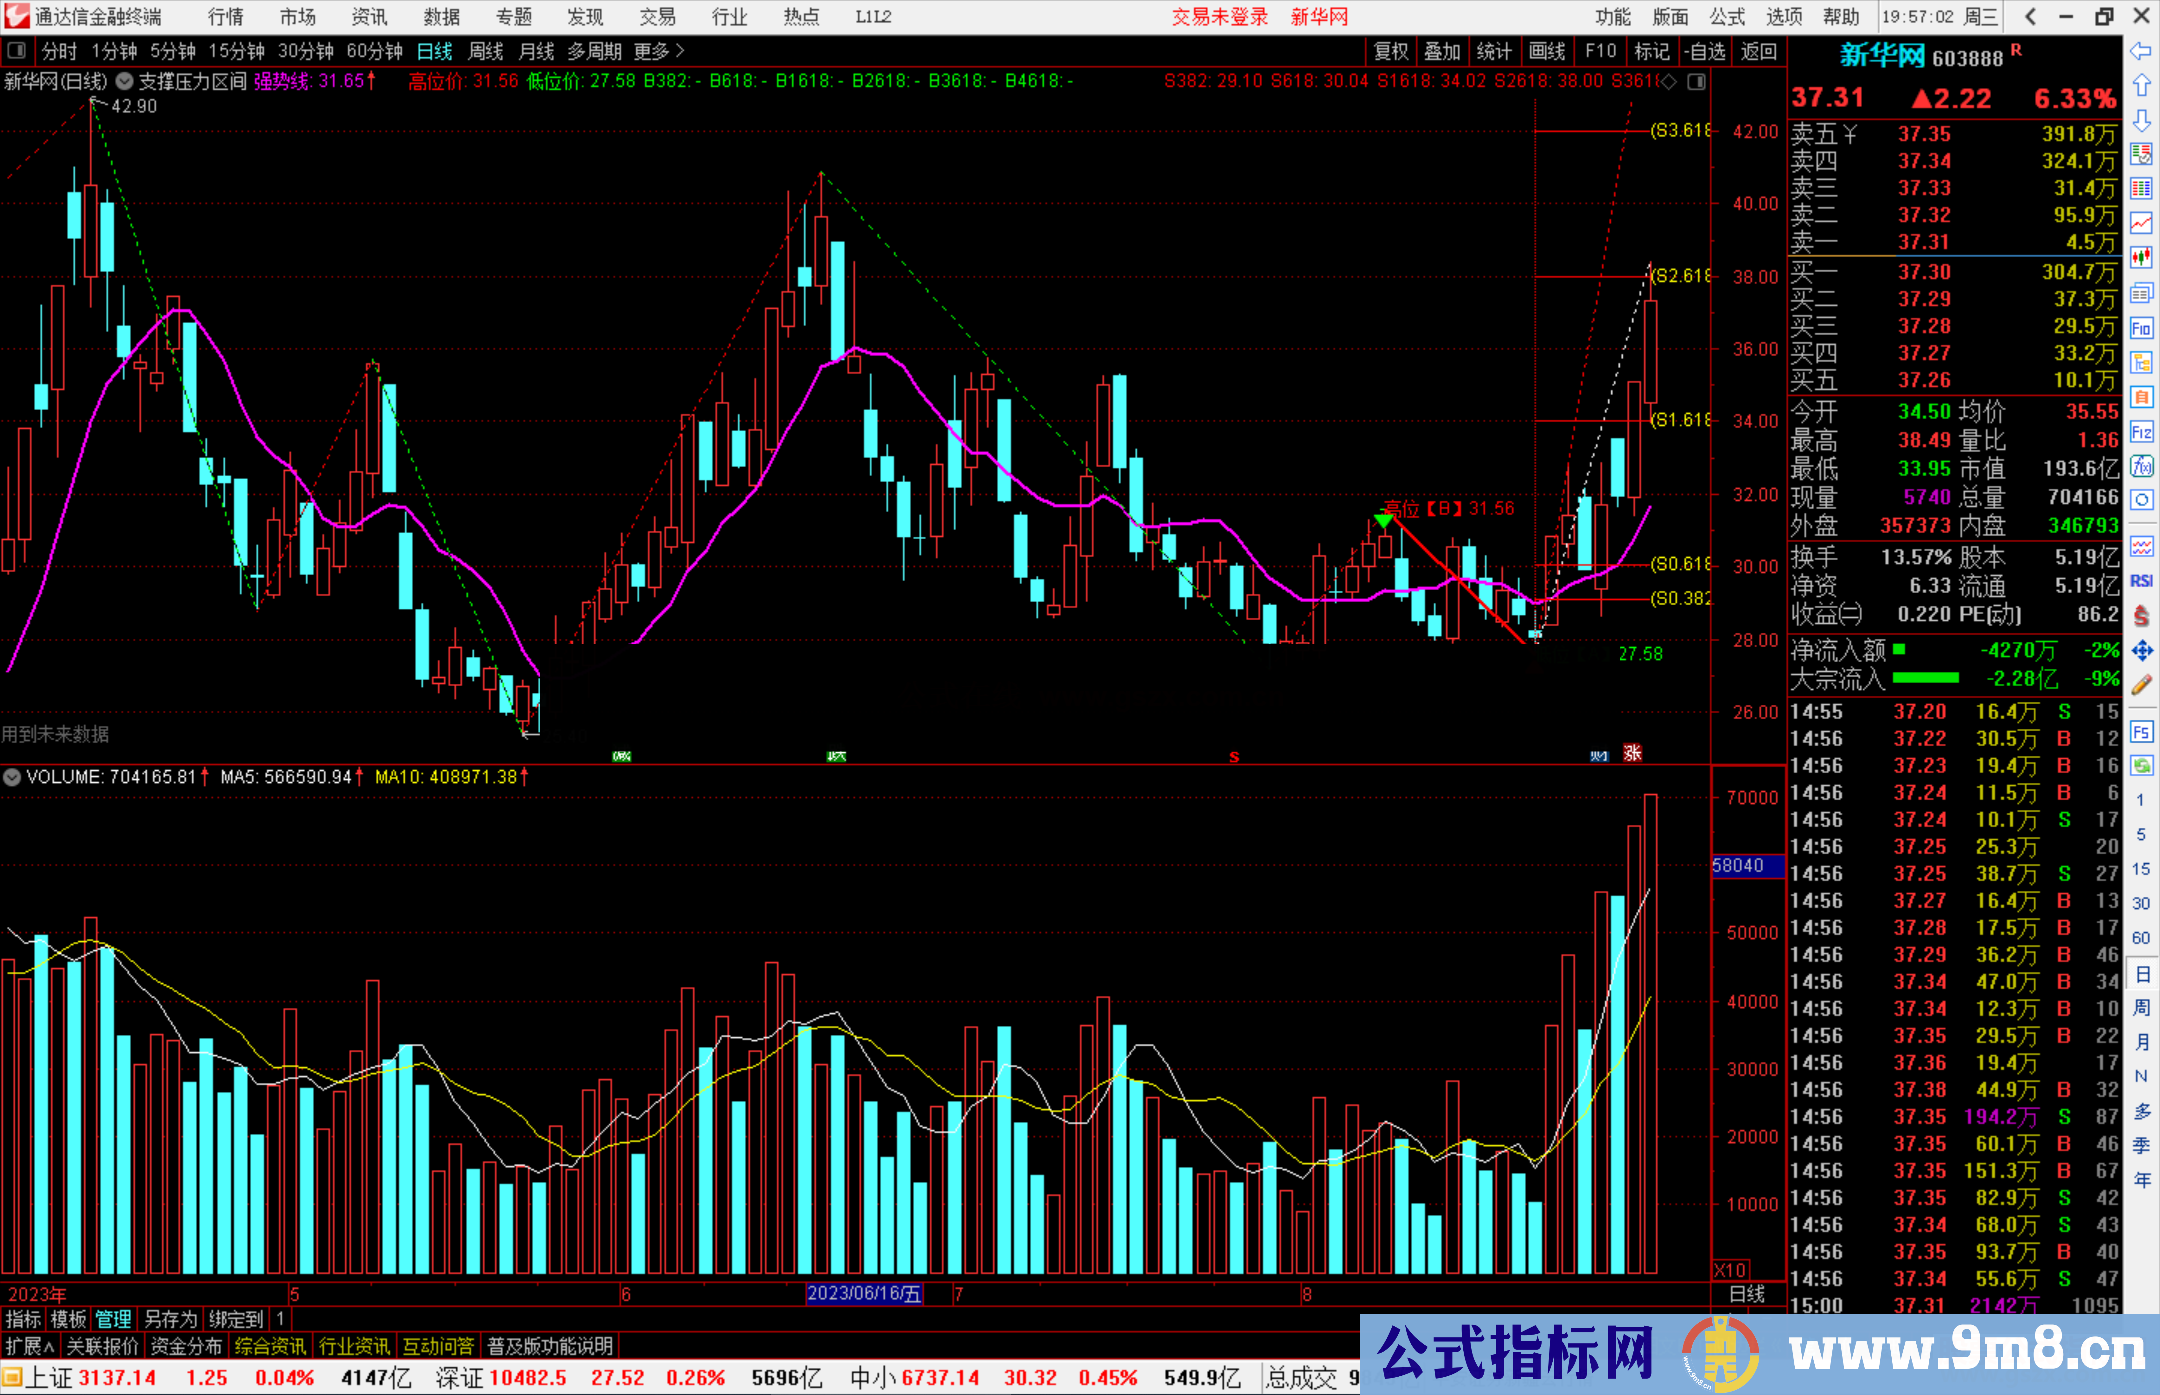Click the F10 company info sidebar icon
This screenshot has width=2160, height=1395.
coord(2141,328)
